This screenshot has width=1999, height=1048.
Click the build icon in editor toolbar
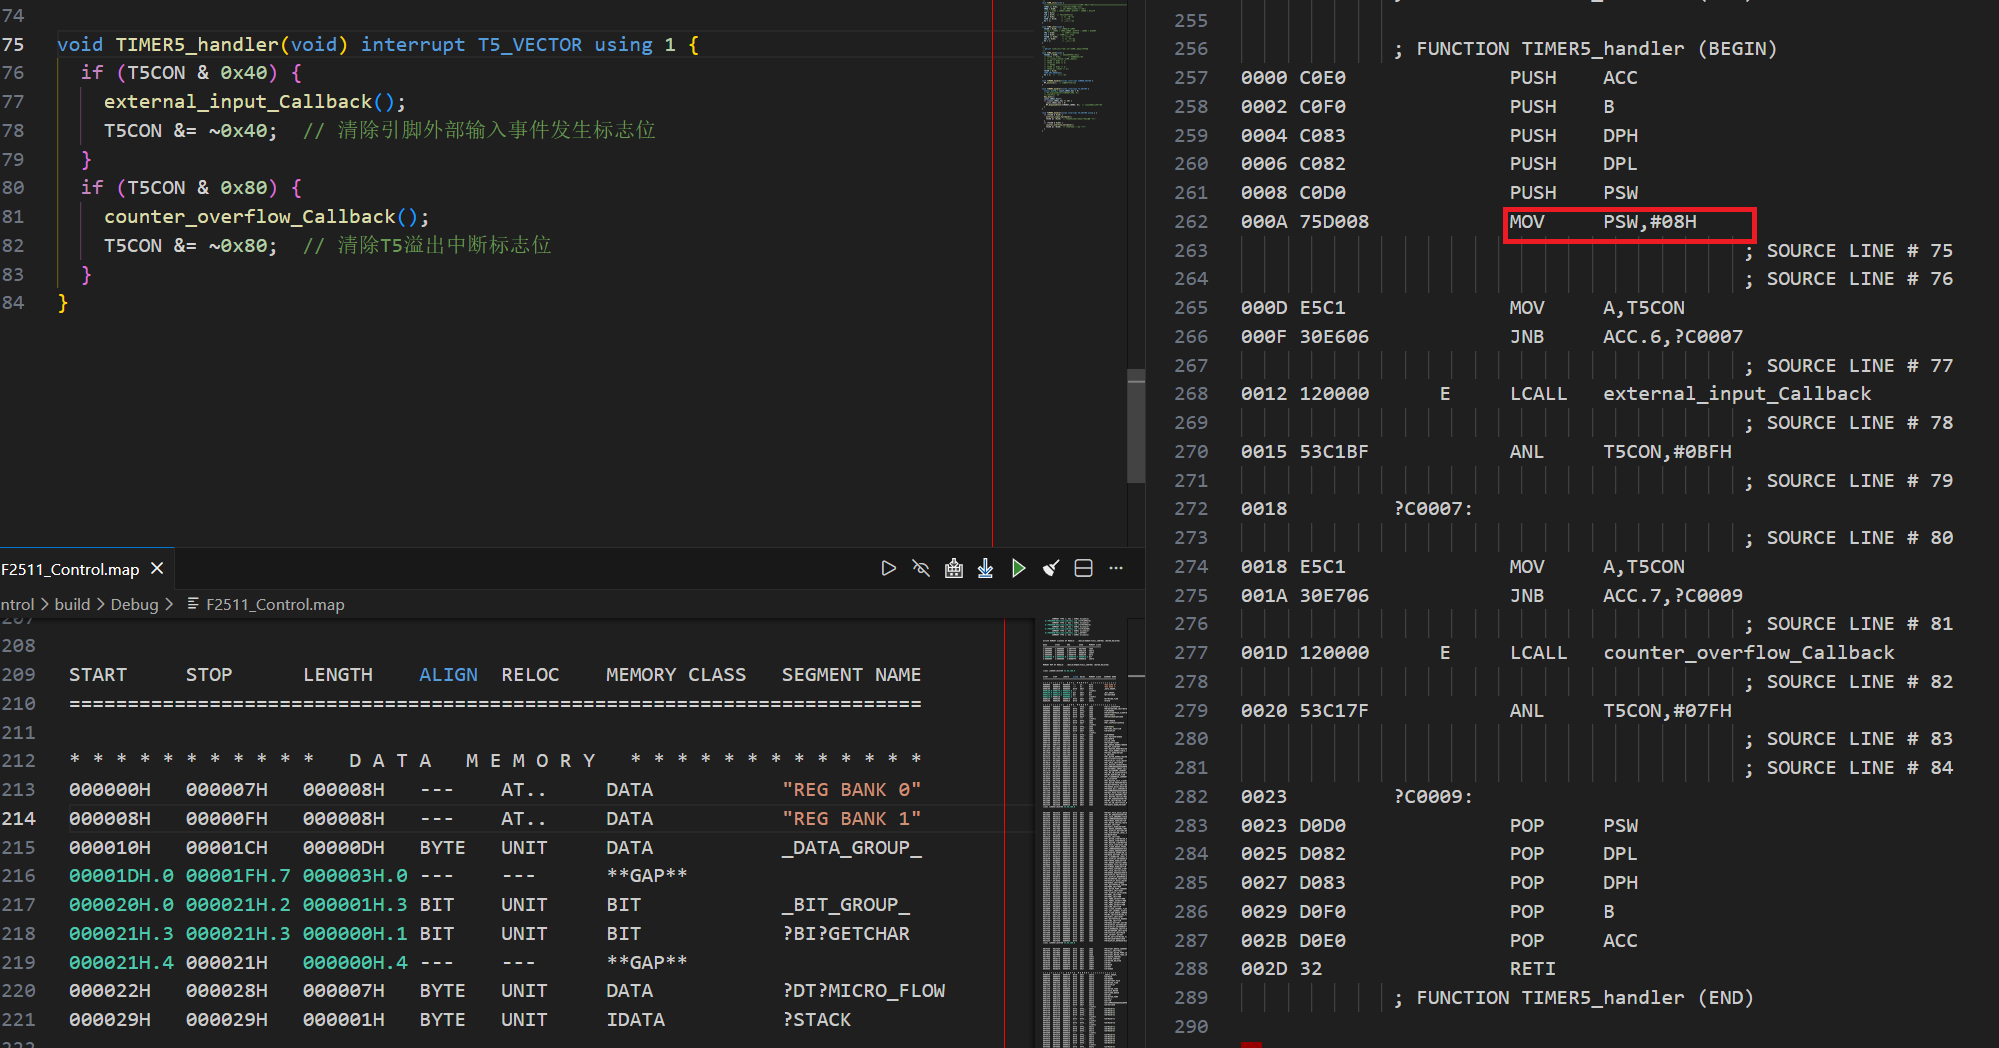[953, 569]
